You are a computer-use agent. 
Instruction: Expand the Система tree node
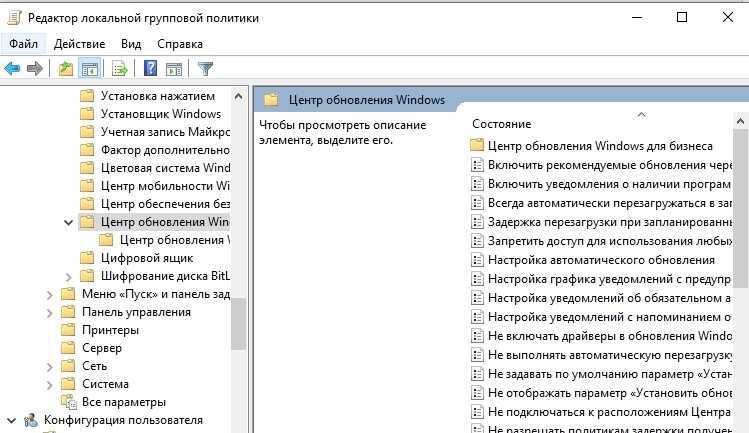pos(49,385)
